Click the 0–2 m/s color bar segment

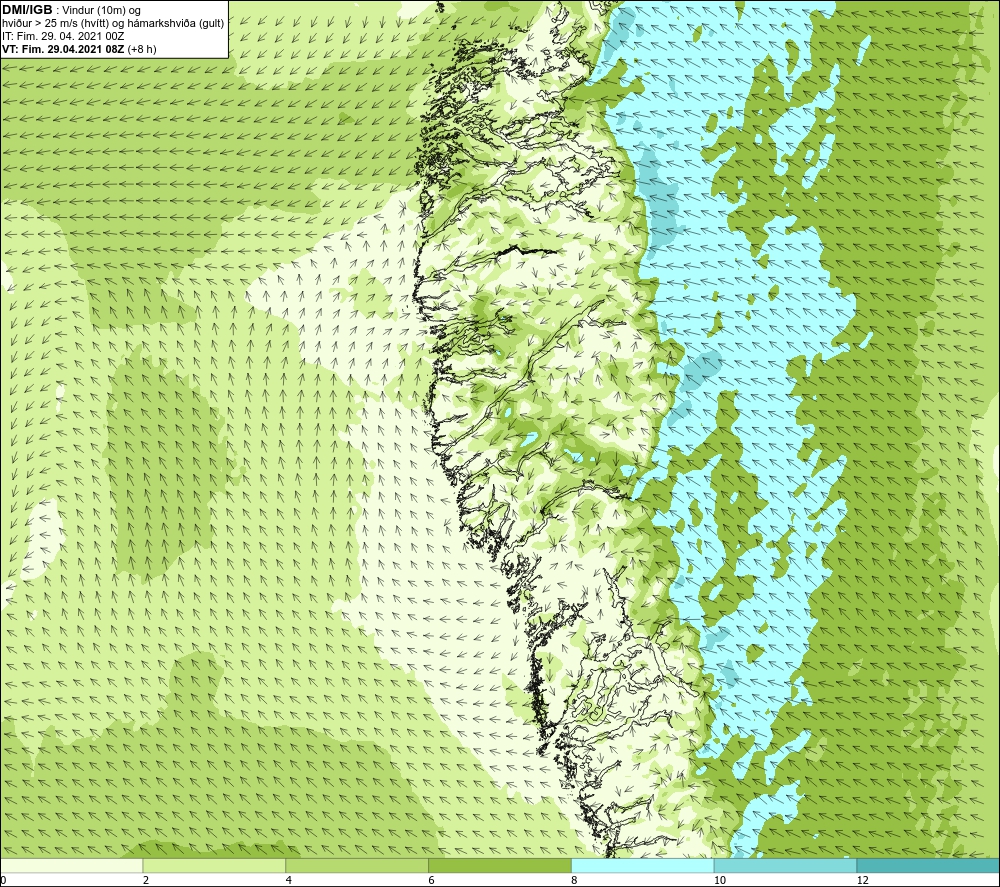[x=71, y=865]
